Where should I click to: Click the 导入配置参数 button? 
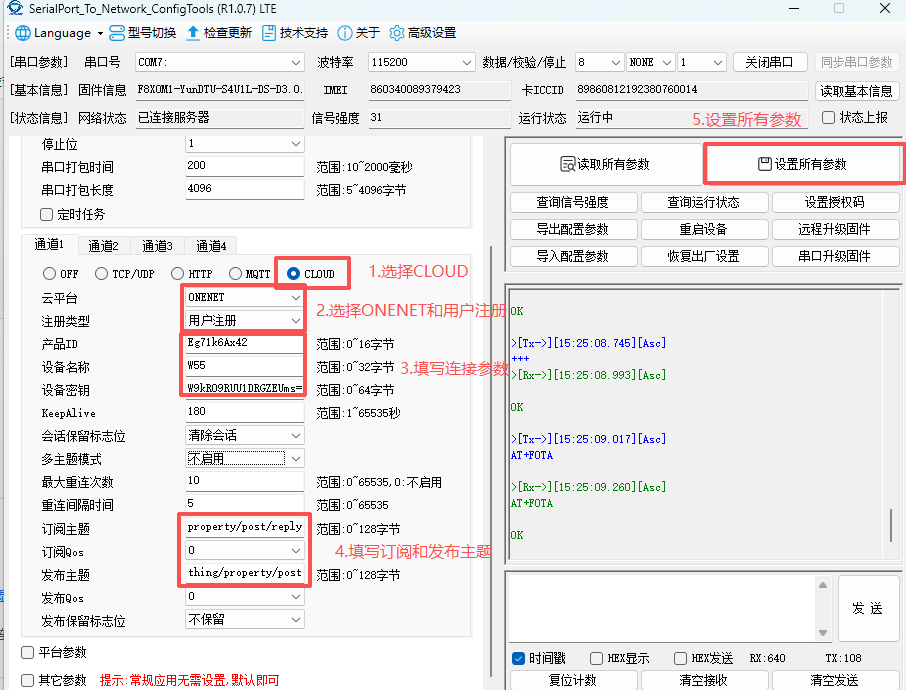[x=573, y=256]
